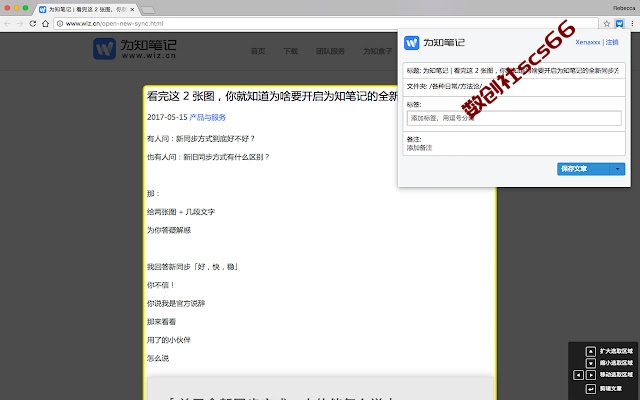Screen dimensions: 640x400
Task: Click the line 也有人问：新旧同步方式有什么区别？
Action: [x=208, y=157]
